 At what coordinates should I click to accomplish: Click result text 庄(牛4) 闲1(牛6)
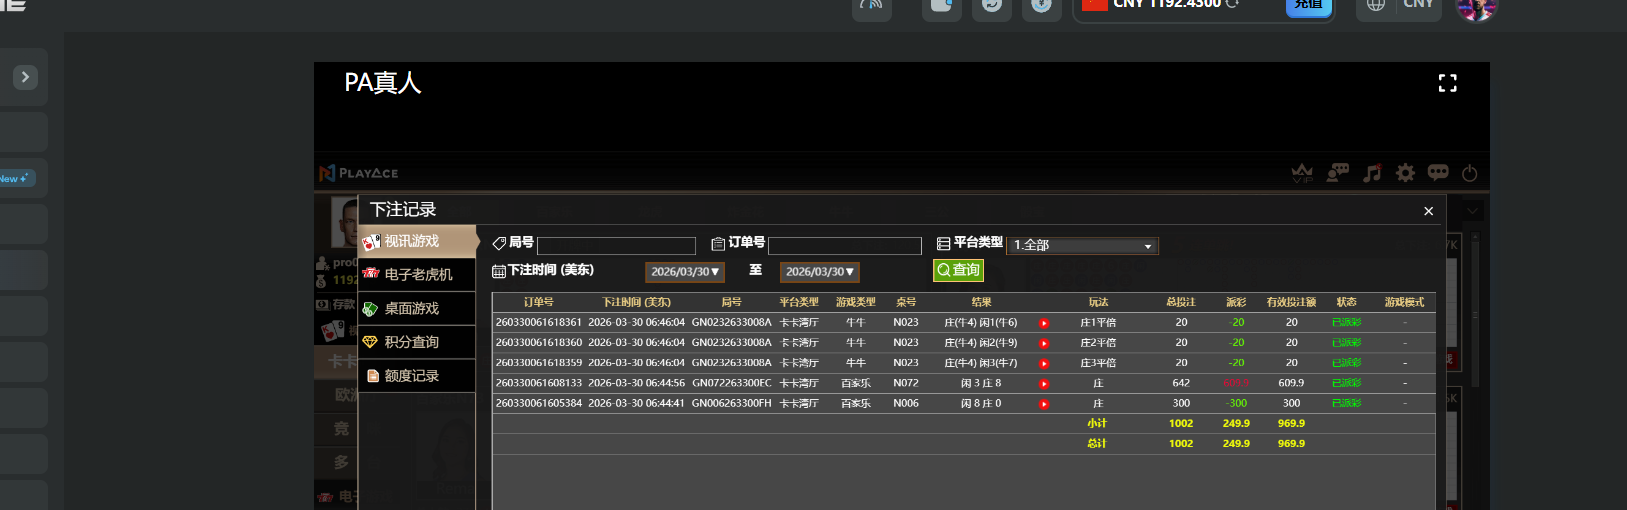pyautogui.click(x=981, y=323)
